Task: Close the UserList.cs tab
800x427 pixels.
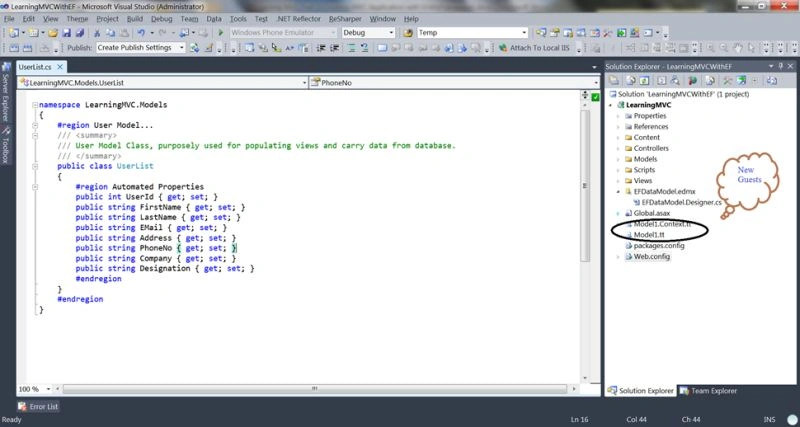Action: tap(60, 67)
